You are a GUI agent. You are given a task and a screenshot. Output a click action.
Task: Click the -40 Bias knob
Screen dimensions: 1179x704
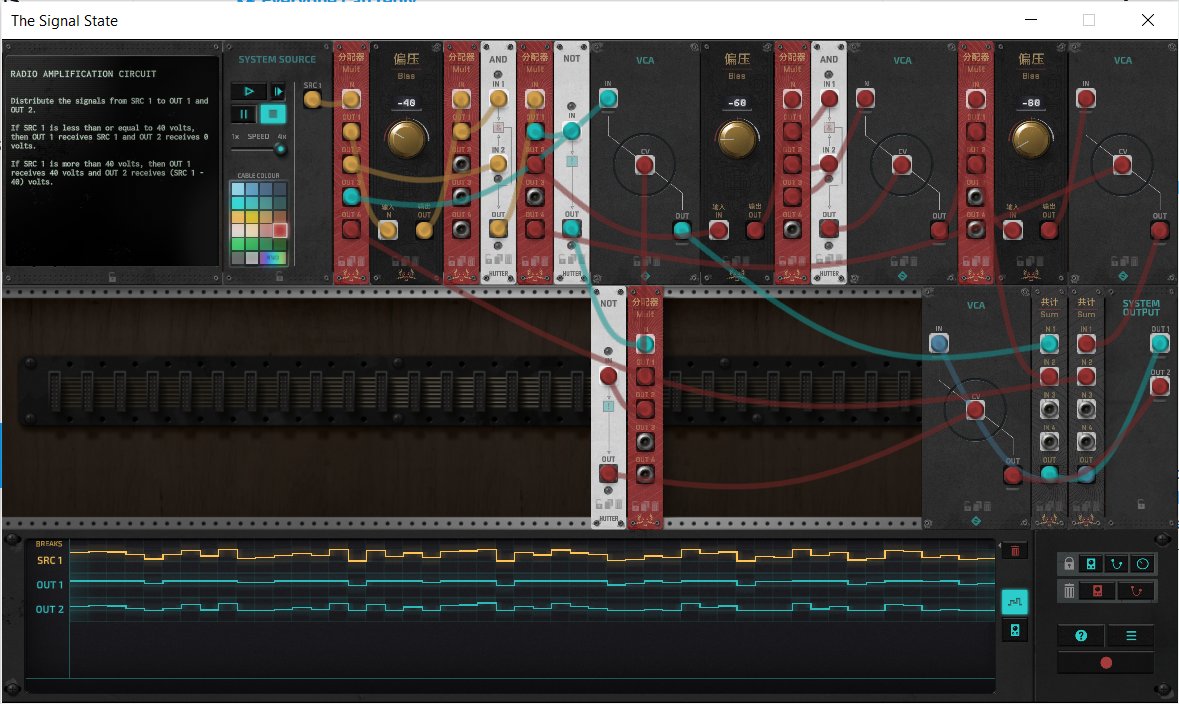[406, 138]
